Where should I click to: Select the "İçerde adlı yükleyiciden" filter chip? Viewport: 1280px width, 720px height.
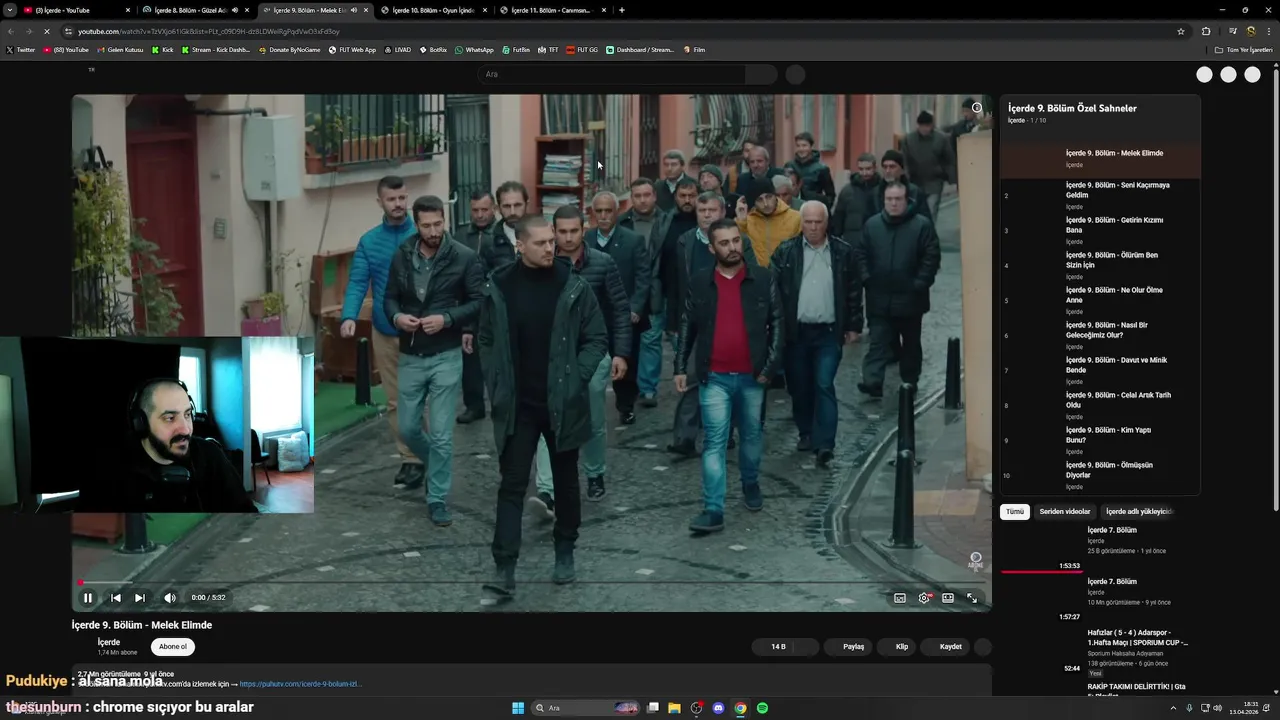point(1139,512)
